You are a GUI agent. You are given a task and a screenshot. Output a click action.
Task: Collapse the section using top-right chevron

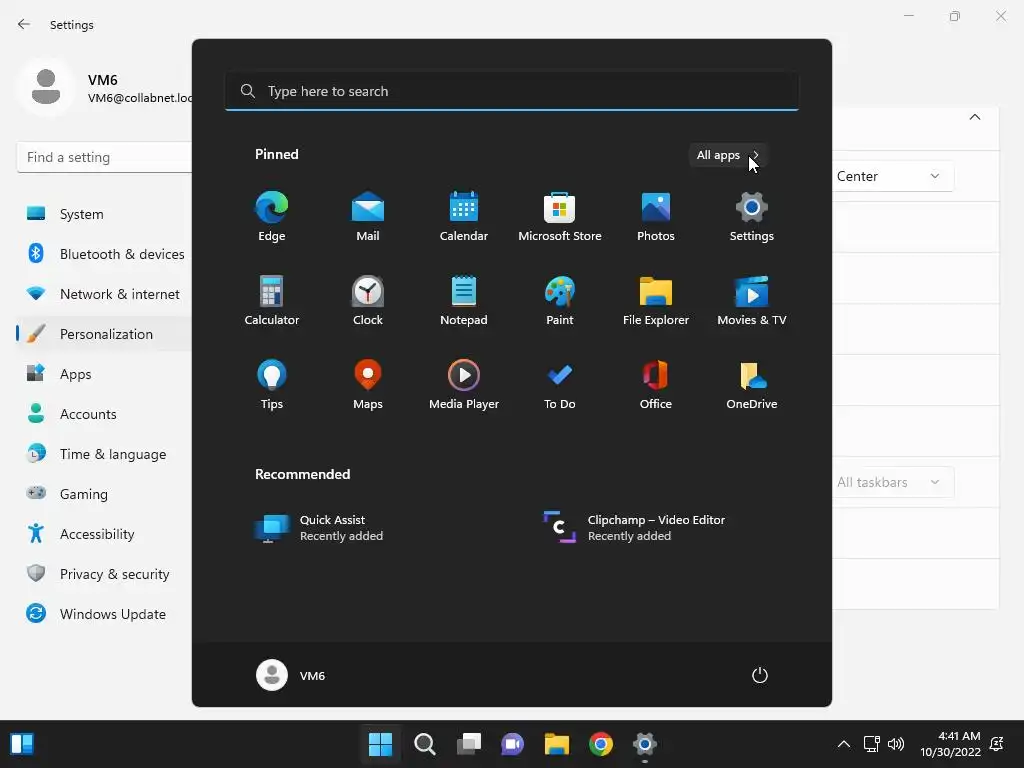975,117
